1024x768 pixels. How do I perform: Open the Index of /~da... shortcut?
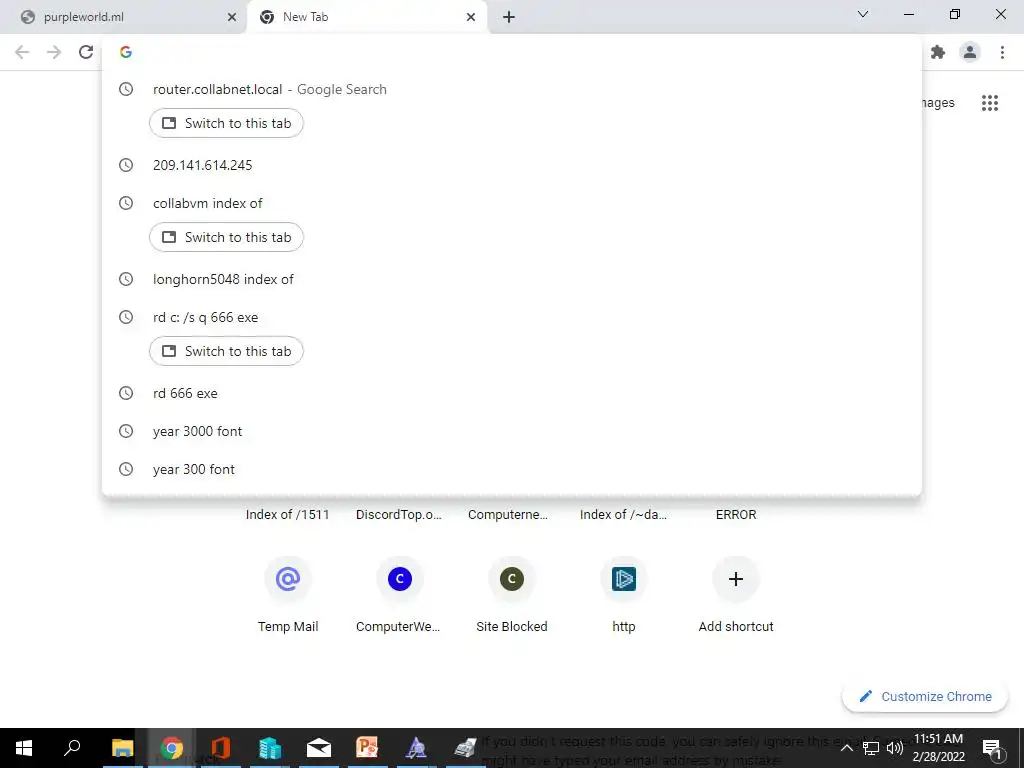point(624,515)
